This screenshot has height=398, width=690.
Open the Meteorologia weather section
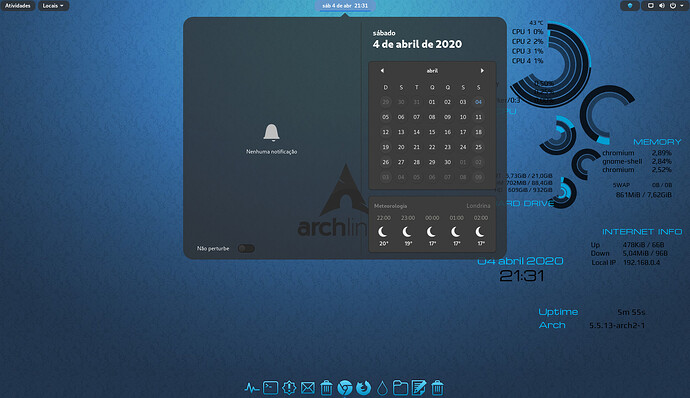pyautogui.click(x=432, y=225)
